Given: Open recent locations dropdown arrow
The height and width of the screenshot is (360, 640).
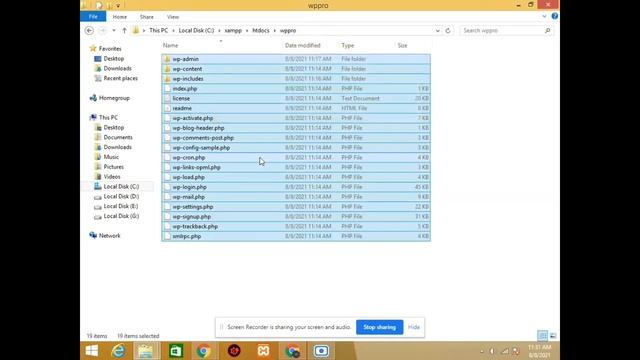Looking at the screenshot, I should [x=114, y=31].
